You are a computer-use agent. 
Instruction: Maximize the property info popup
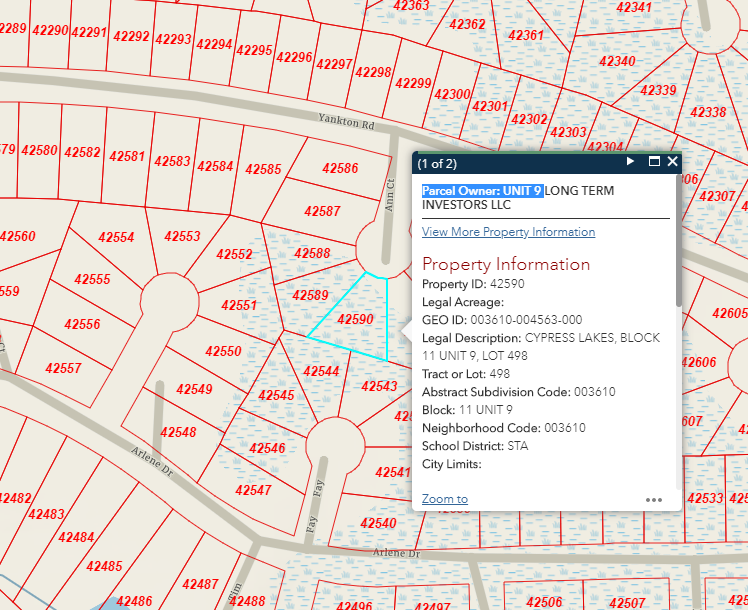pyautogui.click(x=654, y=162)
